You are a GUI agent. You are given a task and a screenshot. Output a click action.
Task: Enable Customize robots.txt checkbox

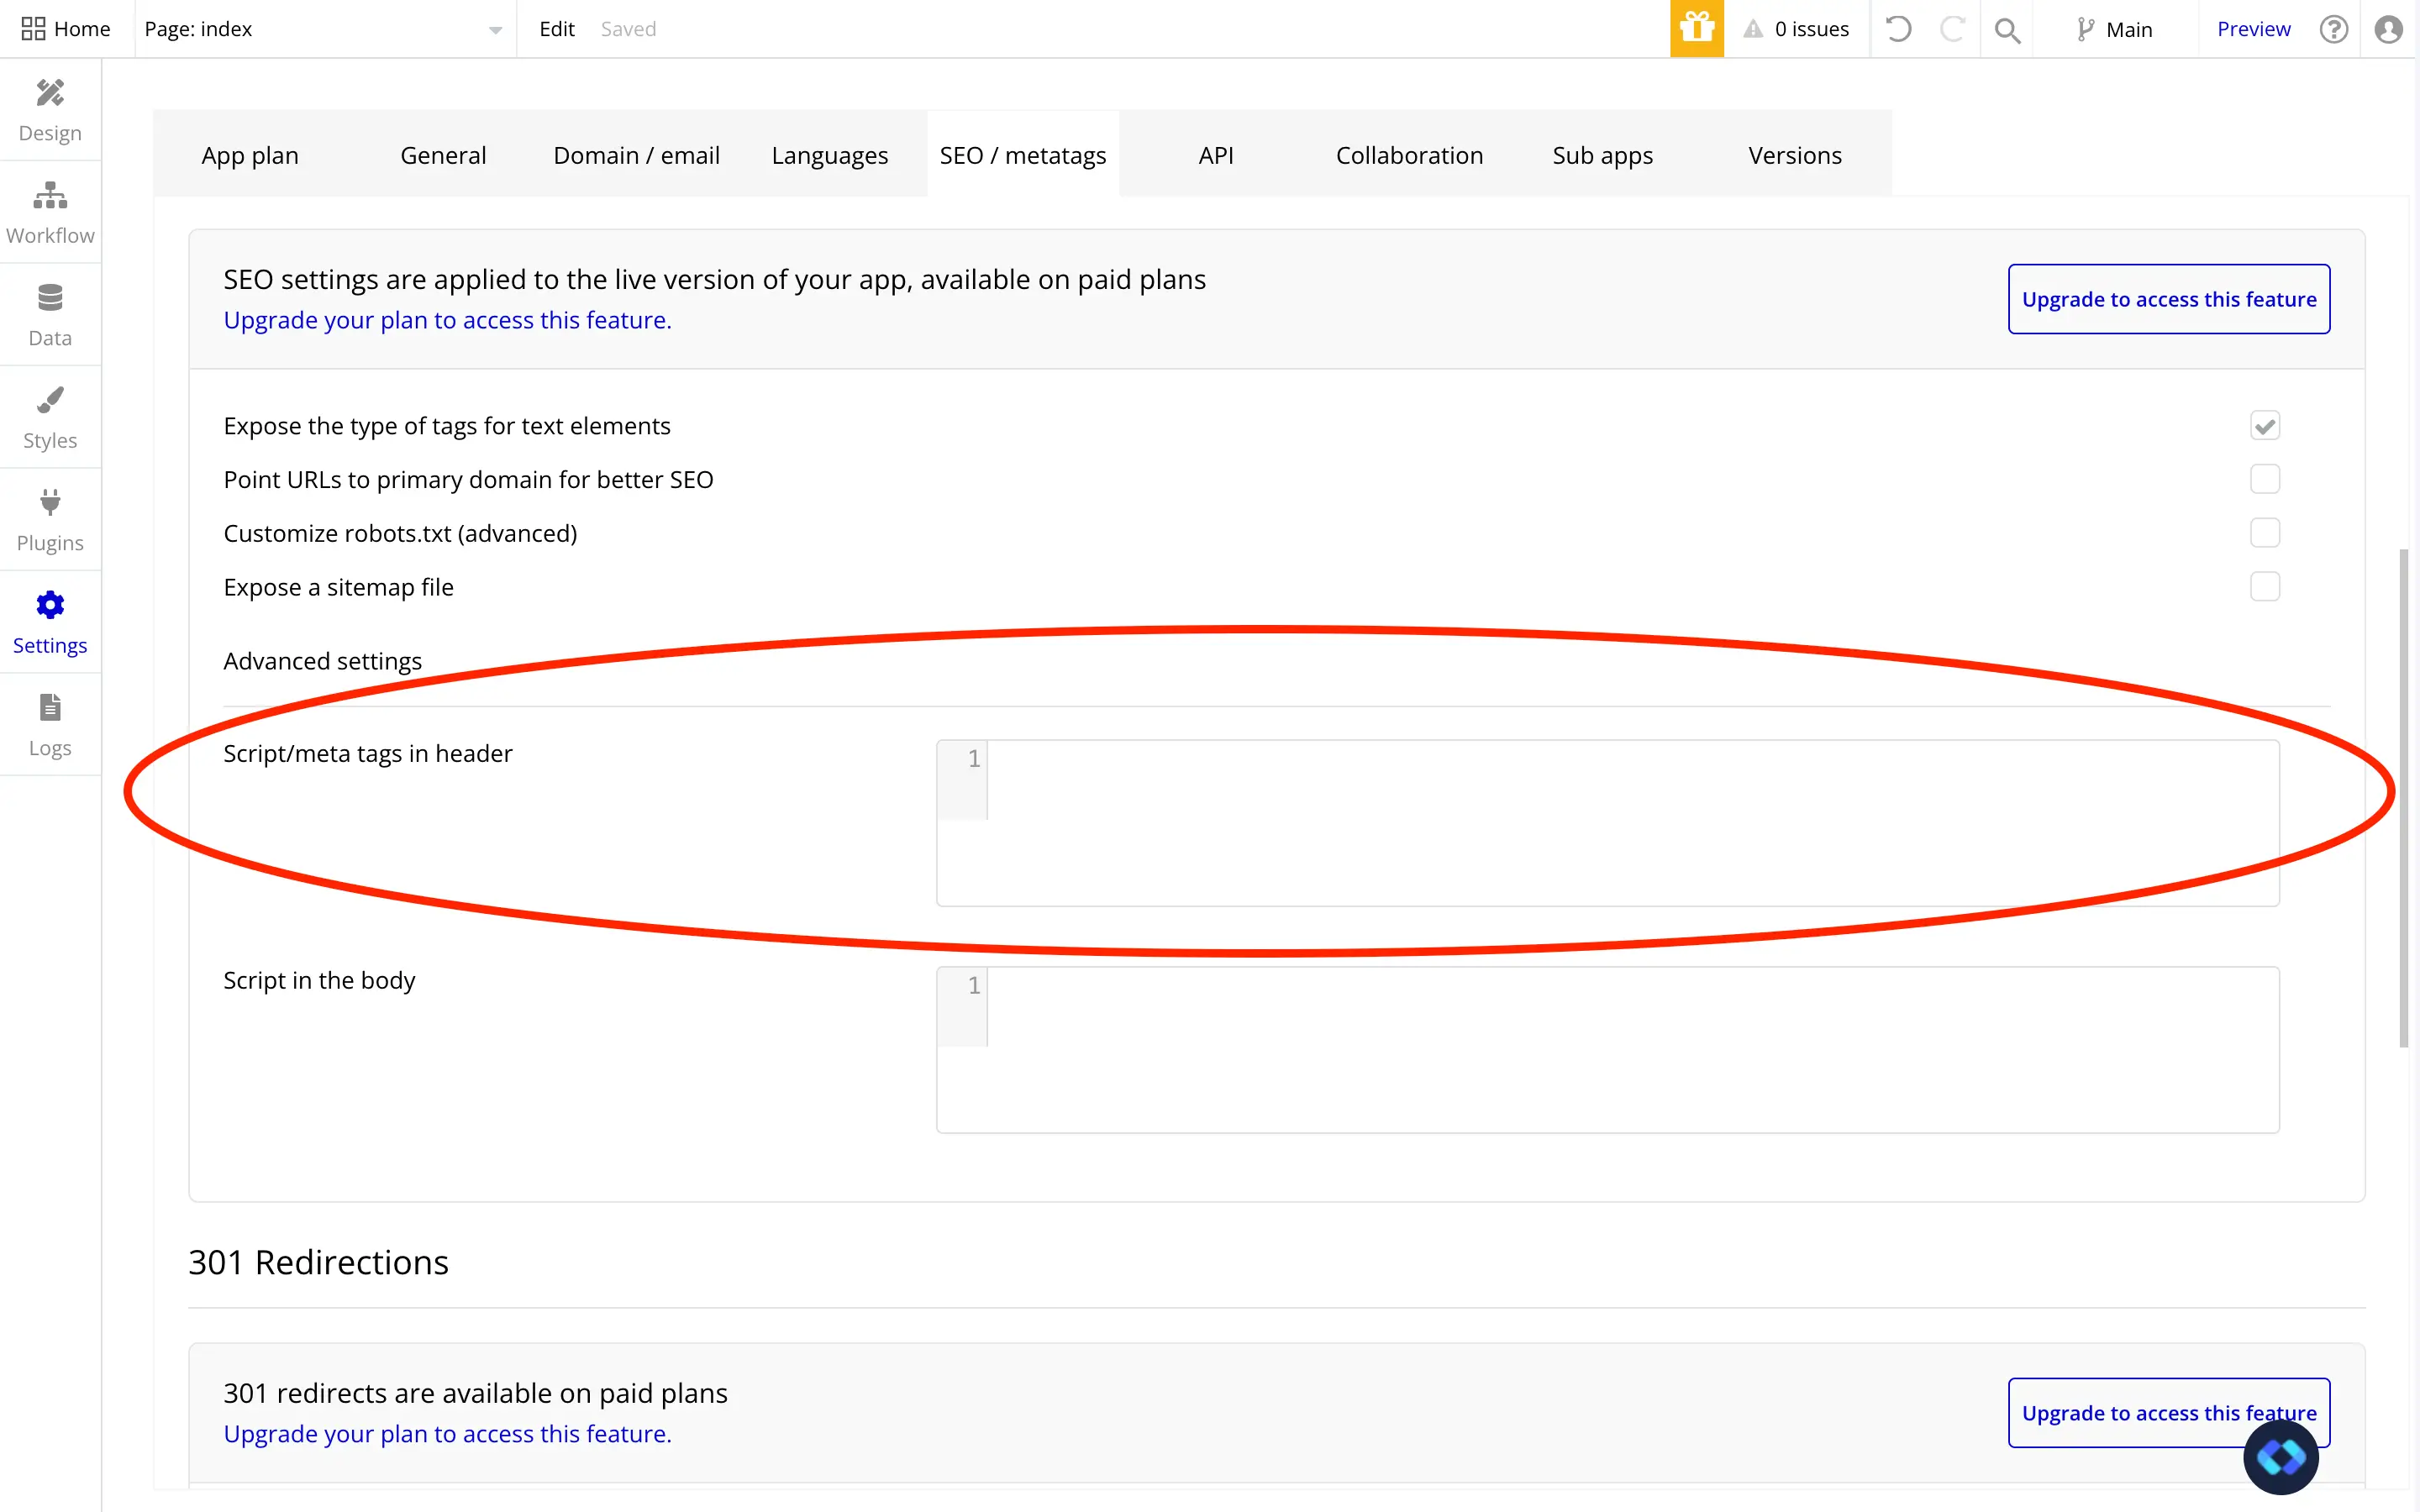[x=2264, y=533]
